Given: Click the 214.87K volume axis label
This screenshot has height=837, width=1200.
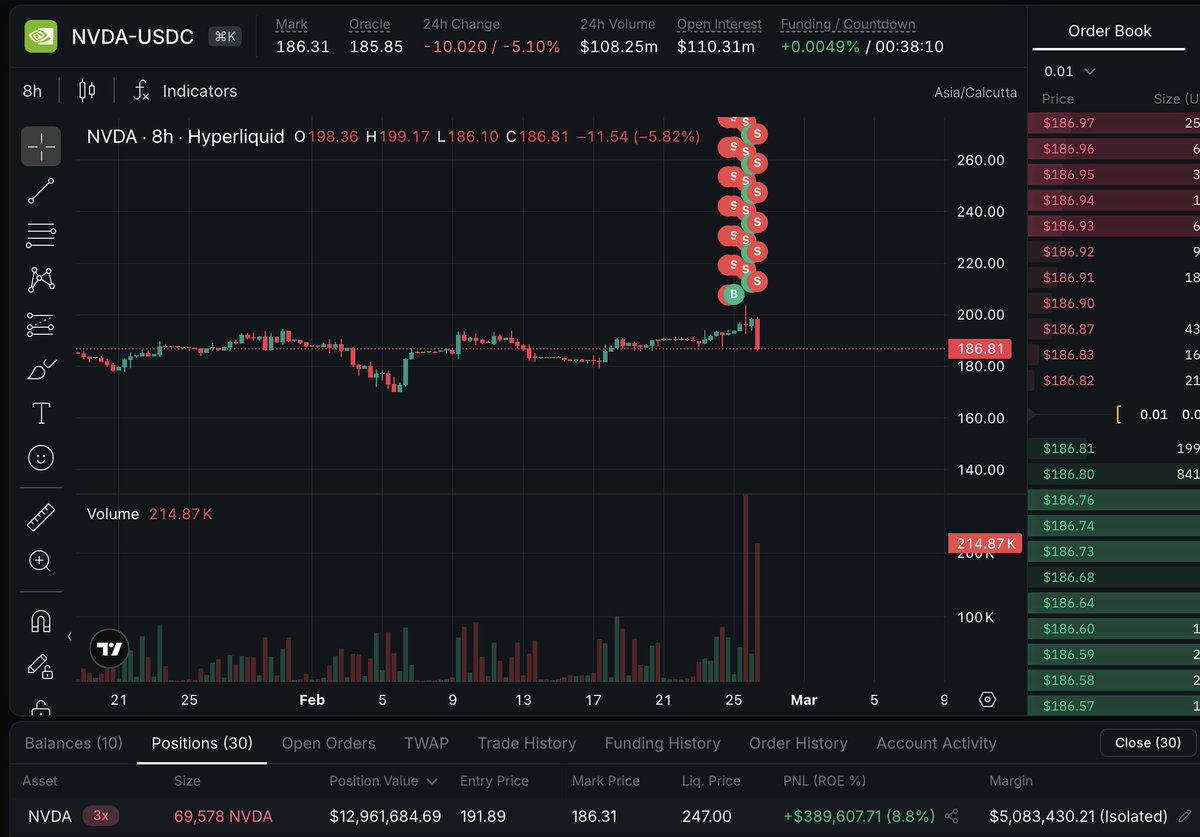Looking at the screenshot, I should point(984,544).
